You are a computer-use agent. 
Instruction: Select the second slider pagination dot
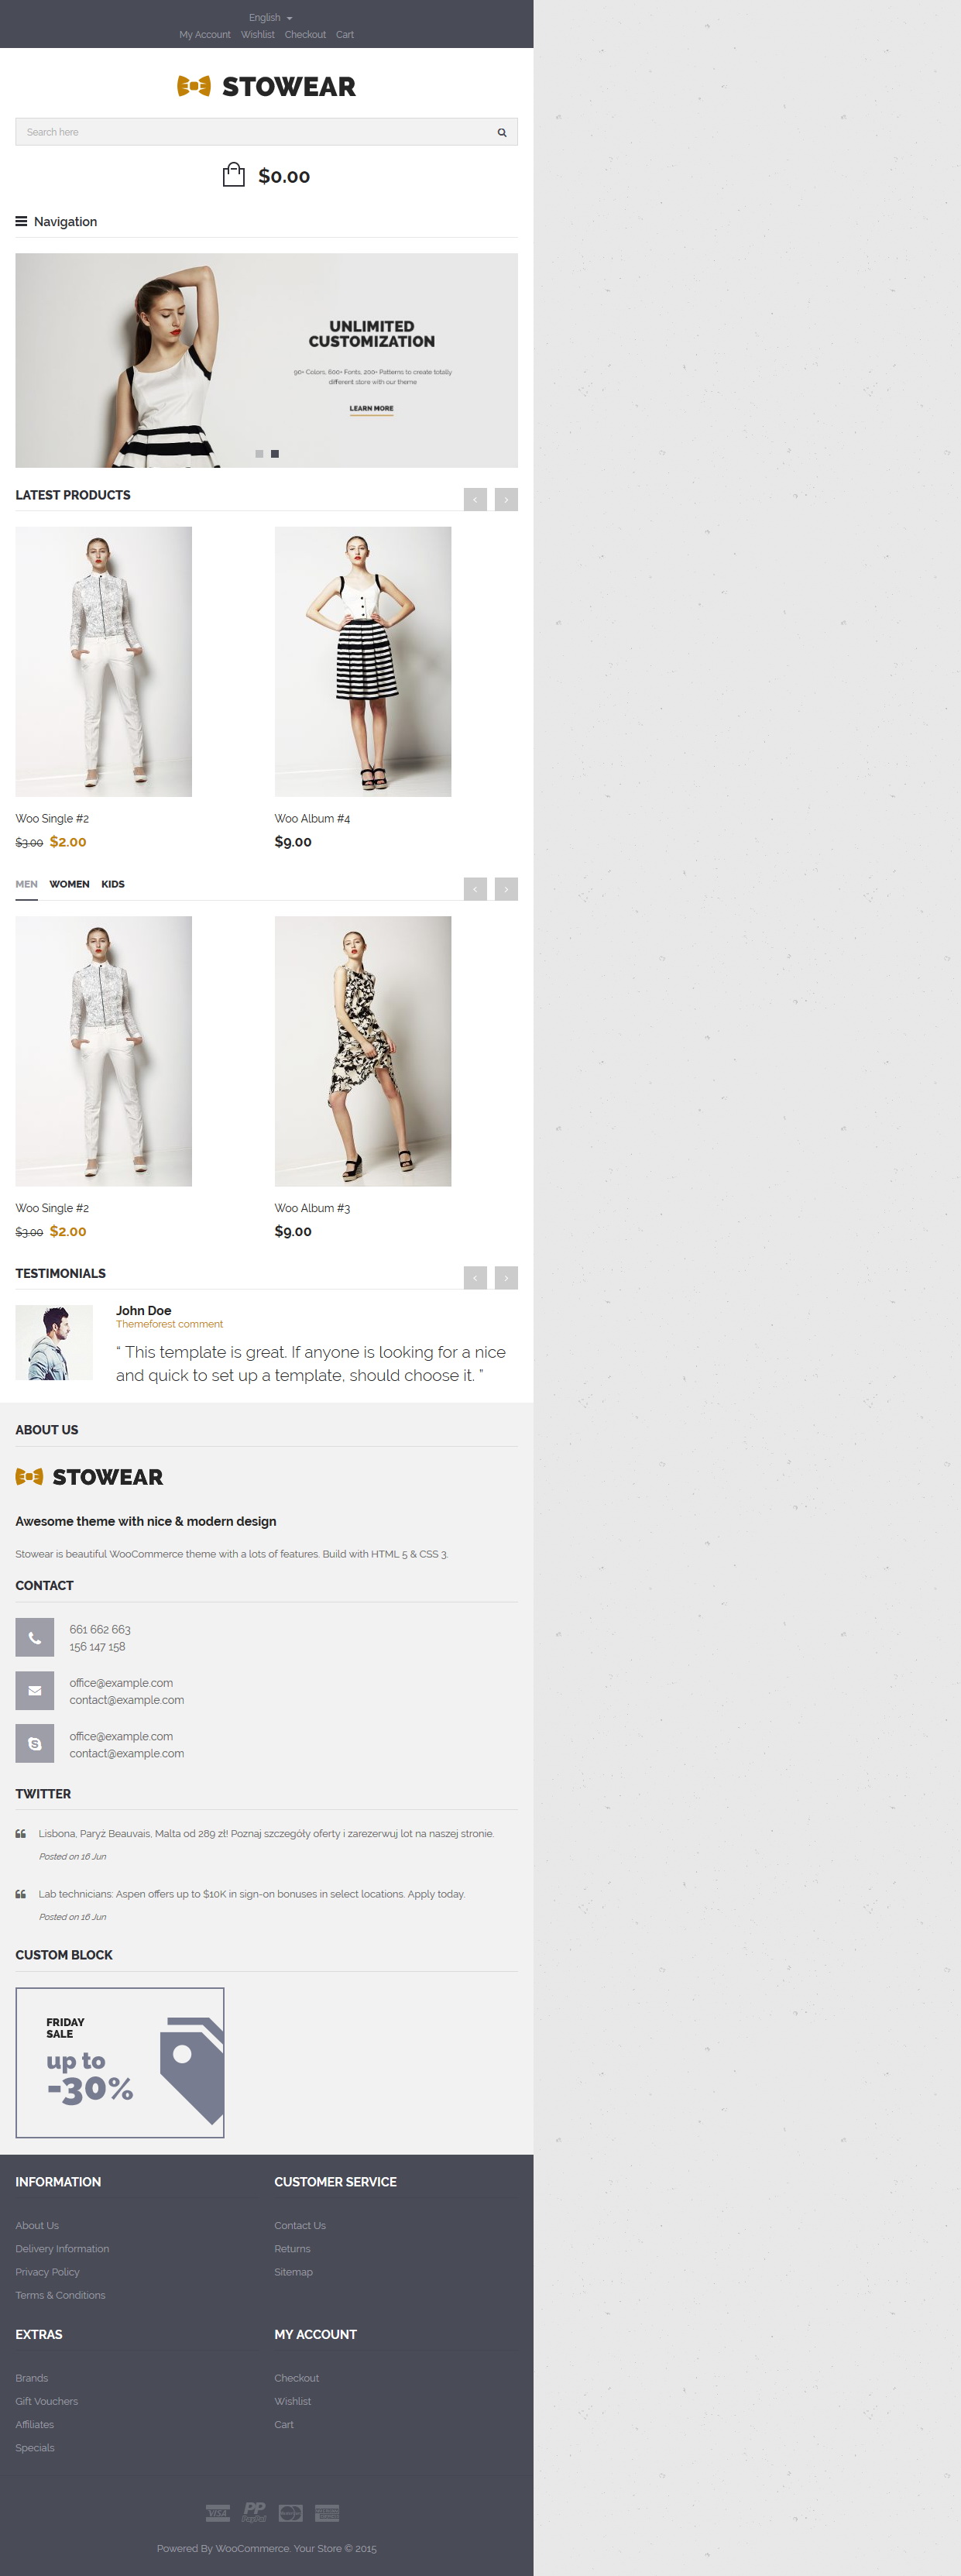click(x=275, y=454)
